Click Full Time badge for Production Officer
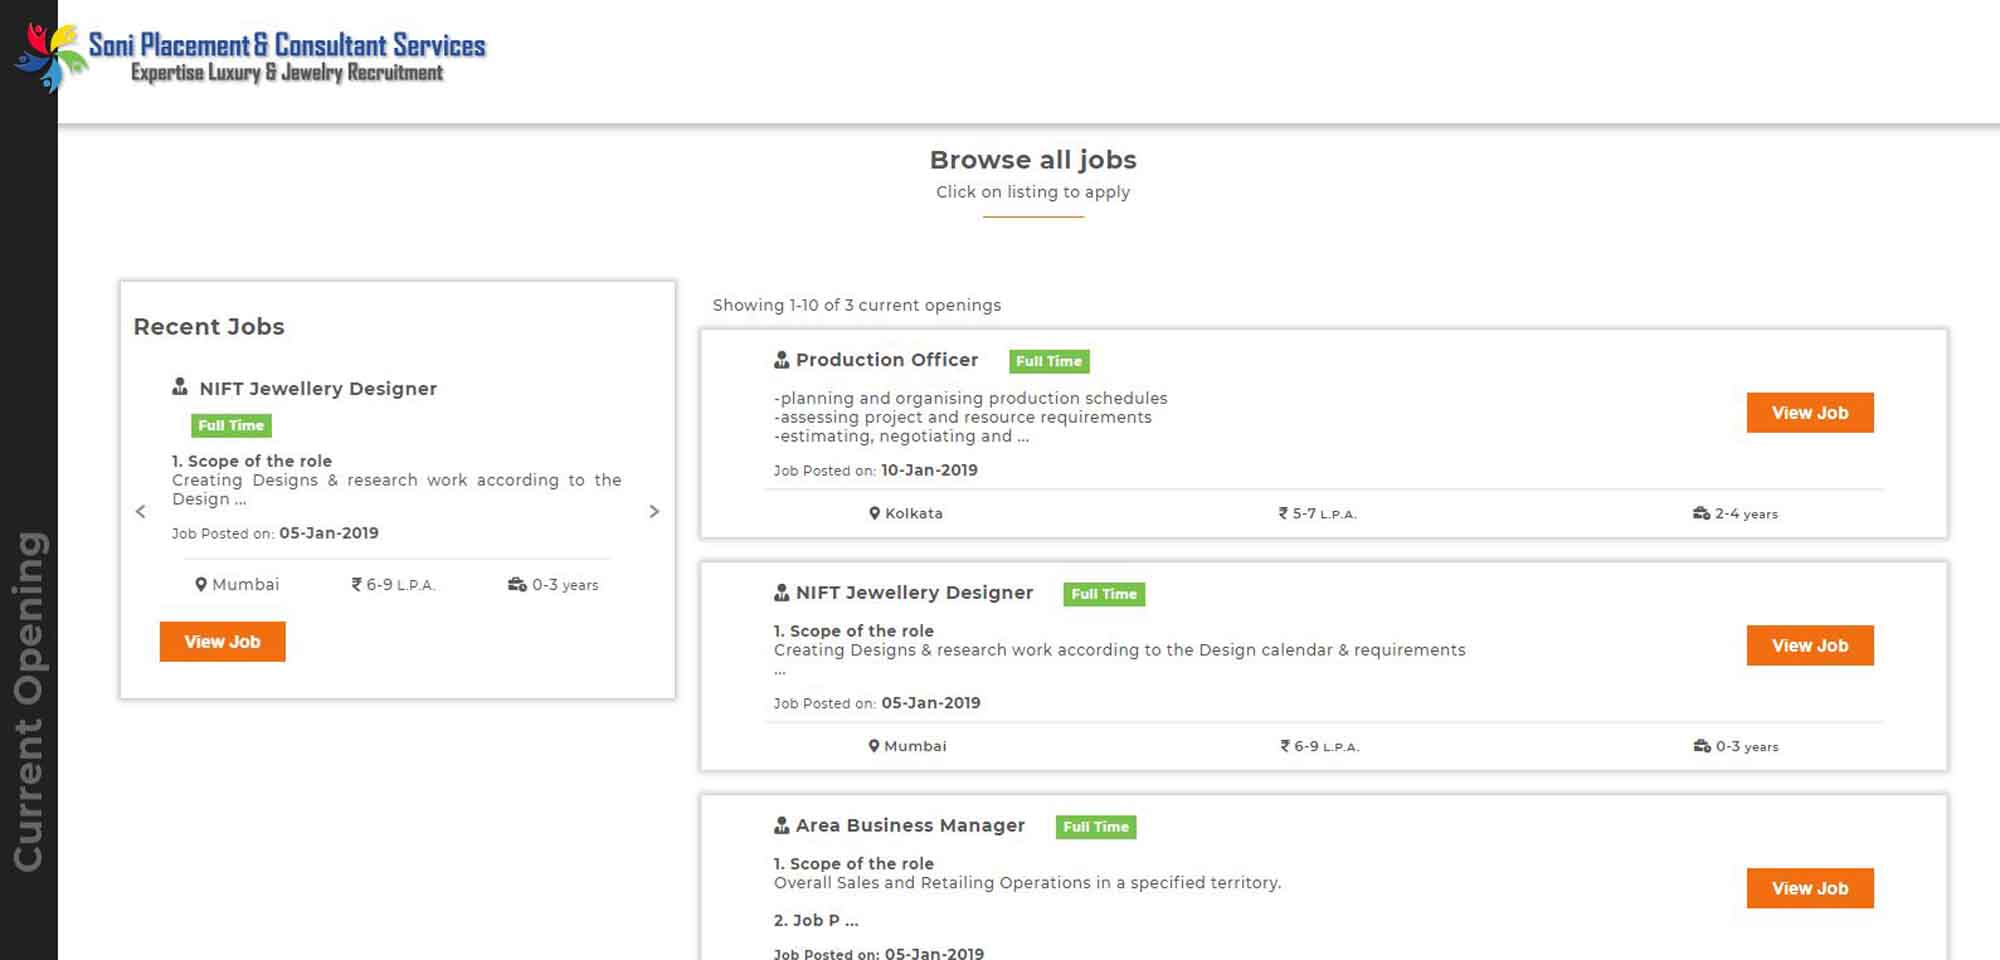2000x960 pixels. pyautogui.click(x=1049, y=361)
